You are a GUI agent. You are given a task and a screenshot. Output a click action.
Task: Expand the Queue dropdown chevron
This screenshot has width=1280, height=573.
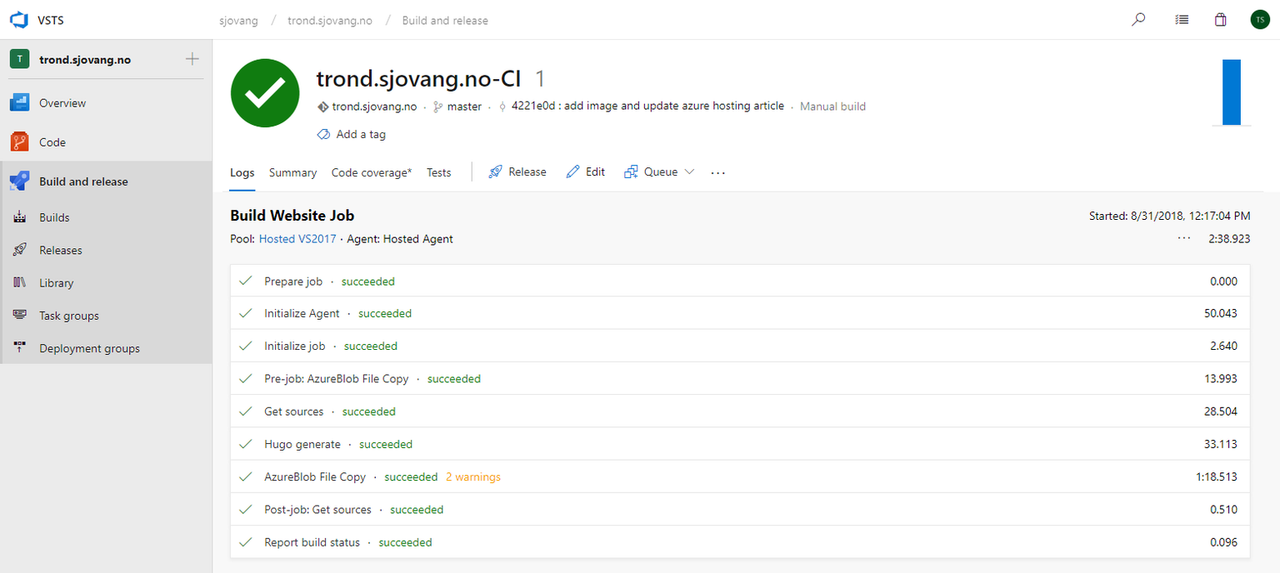tap(689, 172)
